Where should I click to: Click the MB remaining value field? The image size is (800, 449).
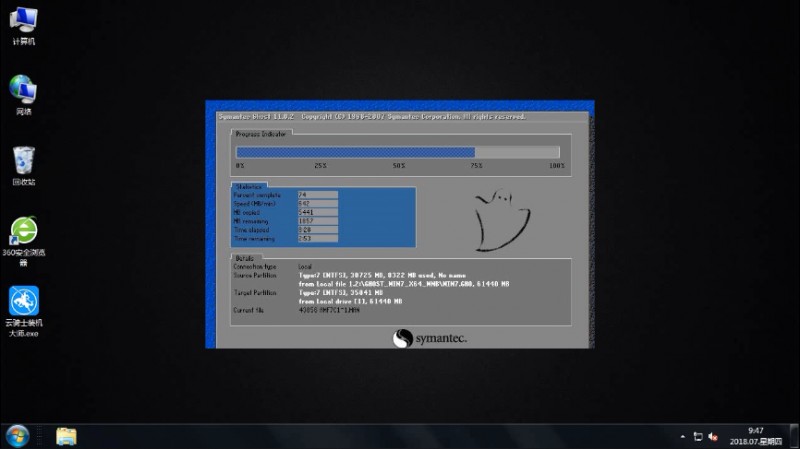tap(317, 221)
